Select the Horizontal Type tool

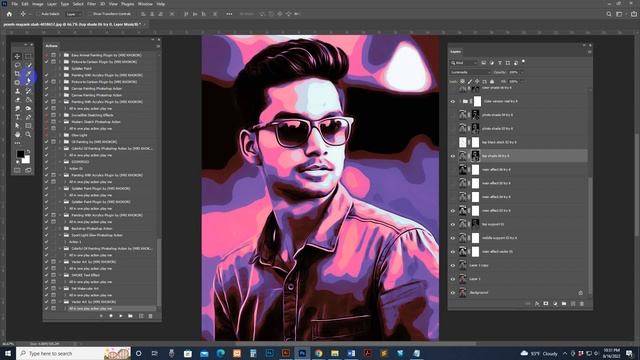point(17,117)
